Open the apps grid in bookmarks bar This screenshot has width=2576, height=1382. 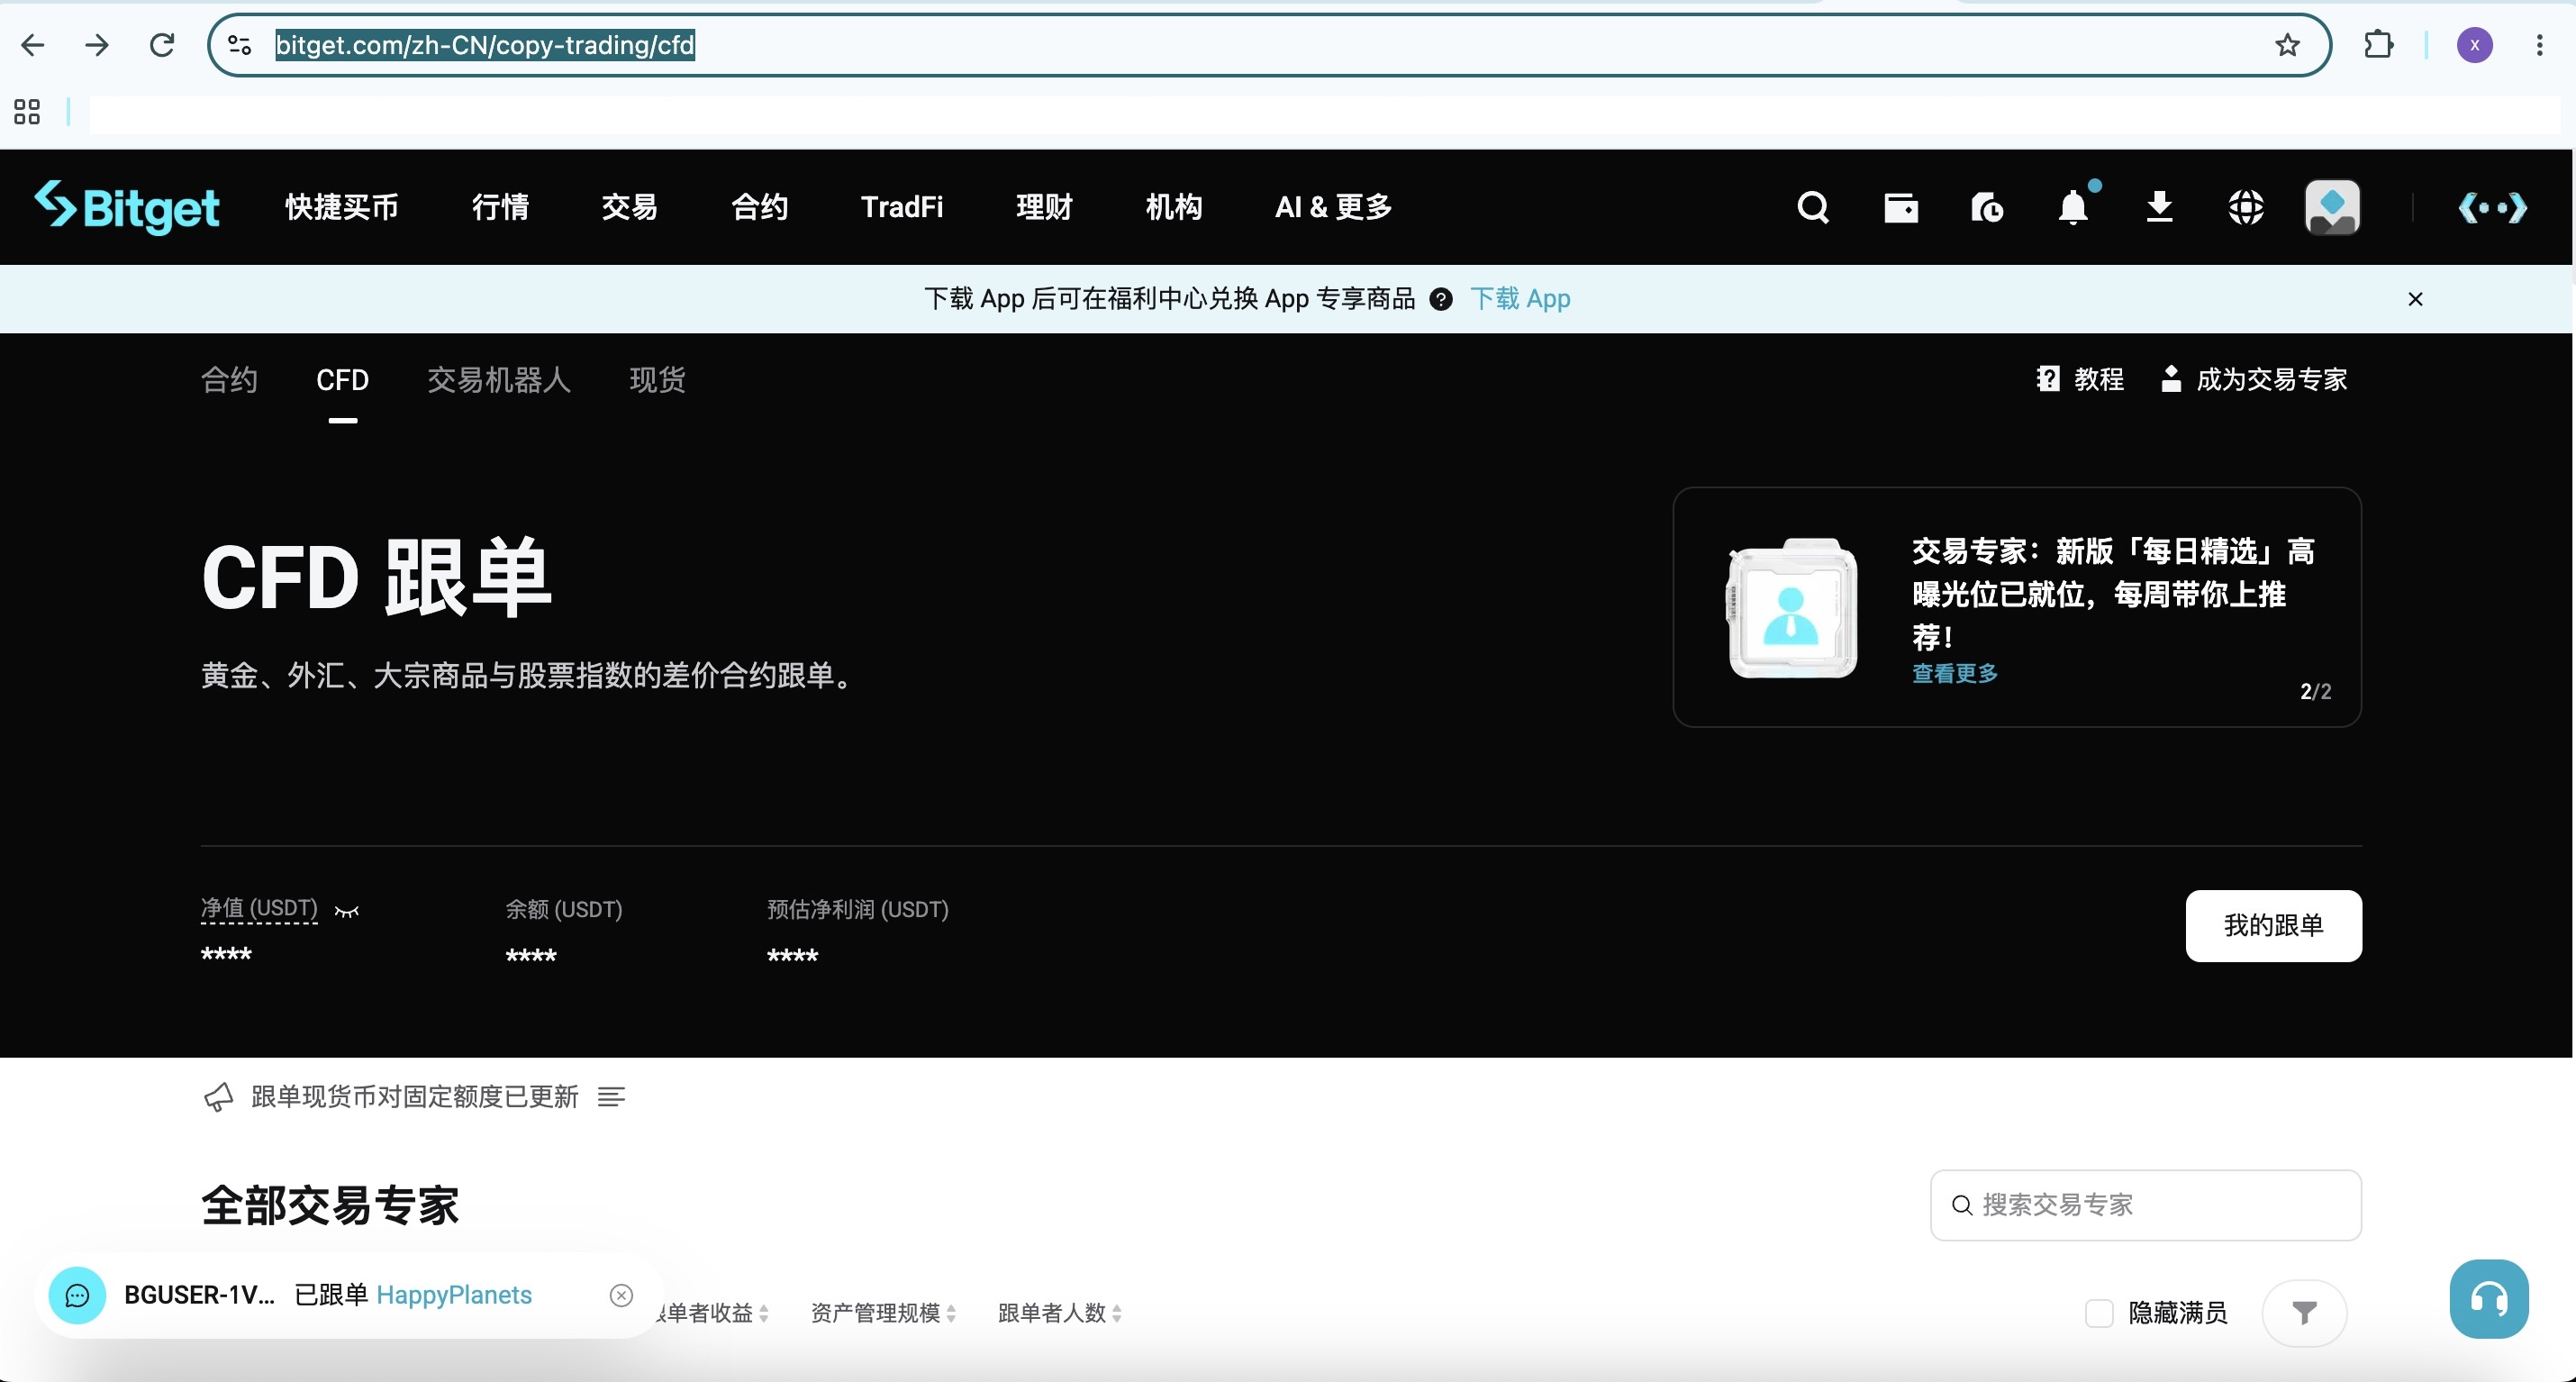pyautogui.click(x=27, y=112)
